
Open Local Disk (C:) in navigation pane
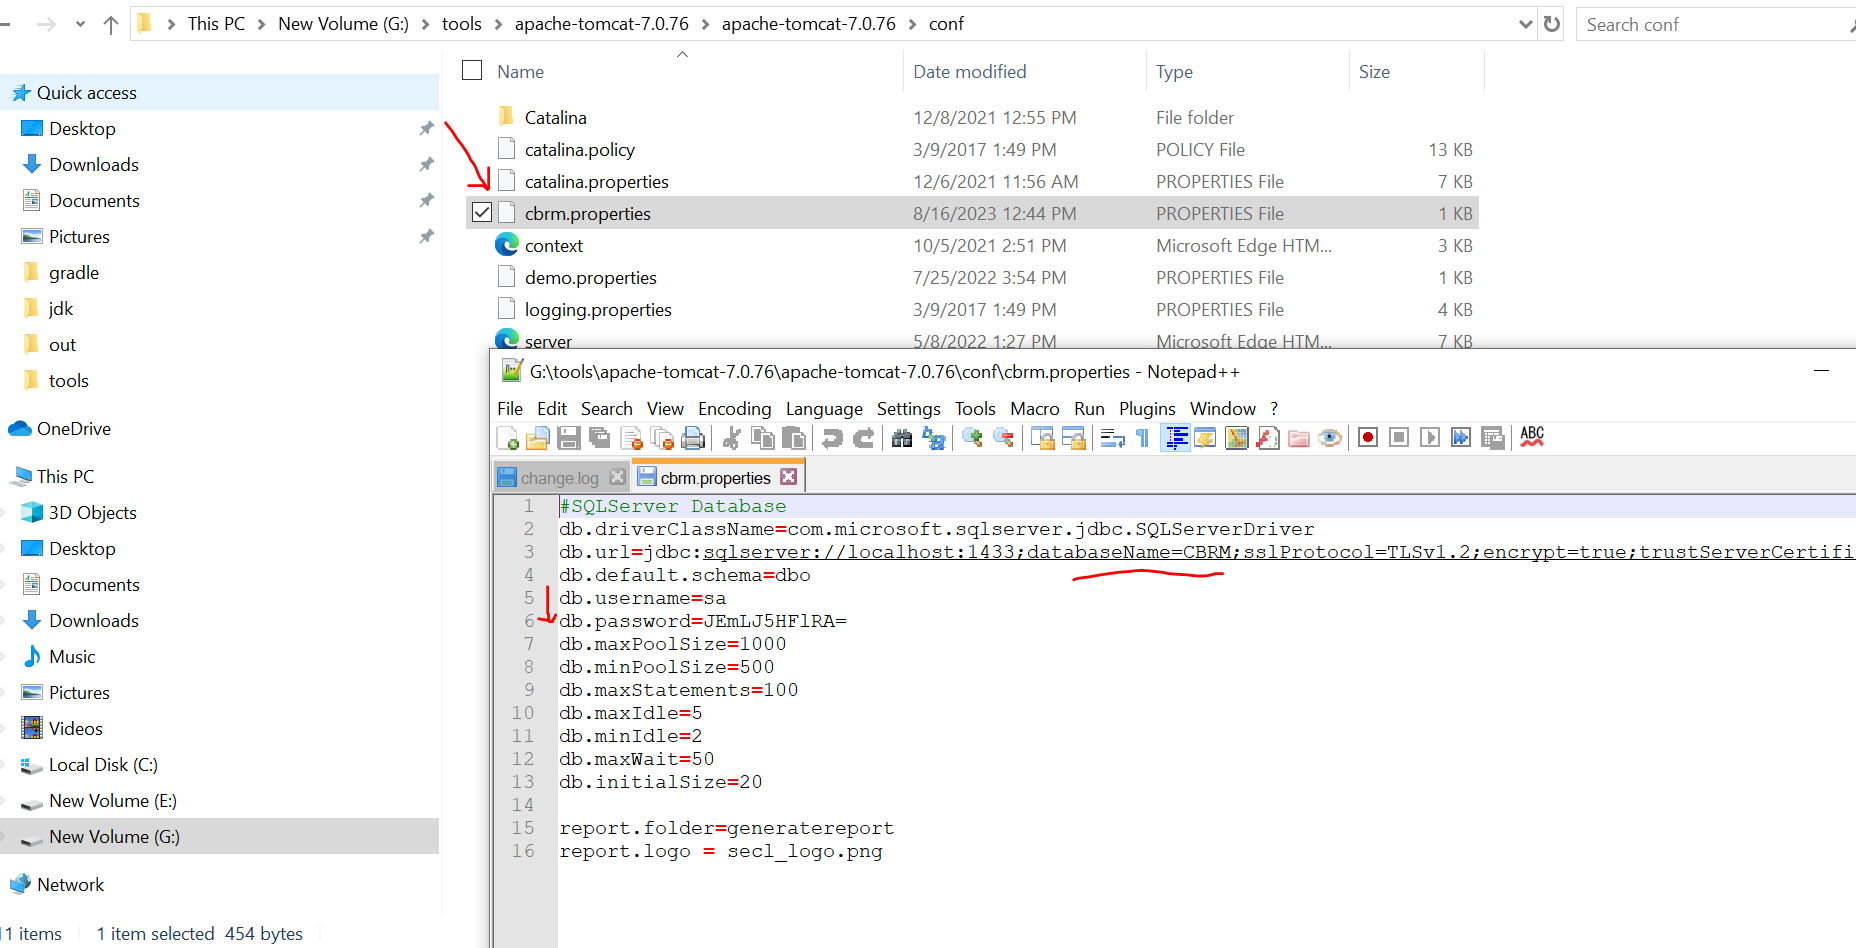(103, 765)
